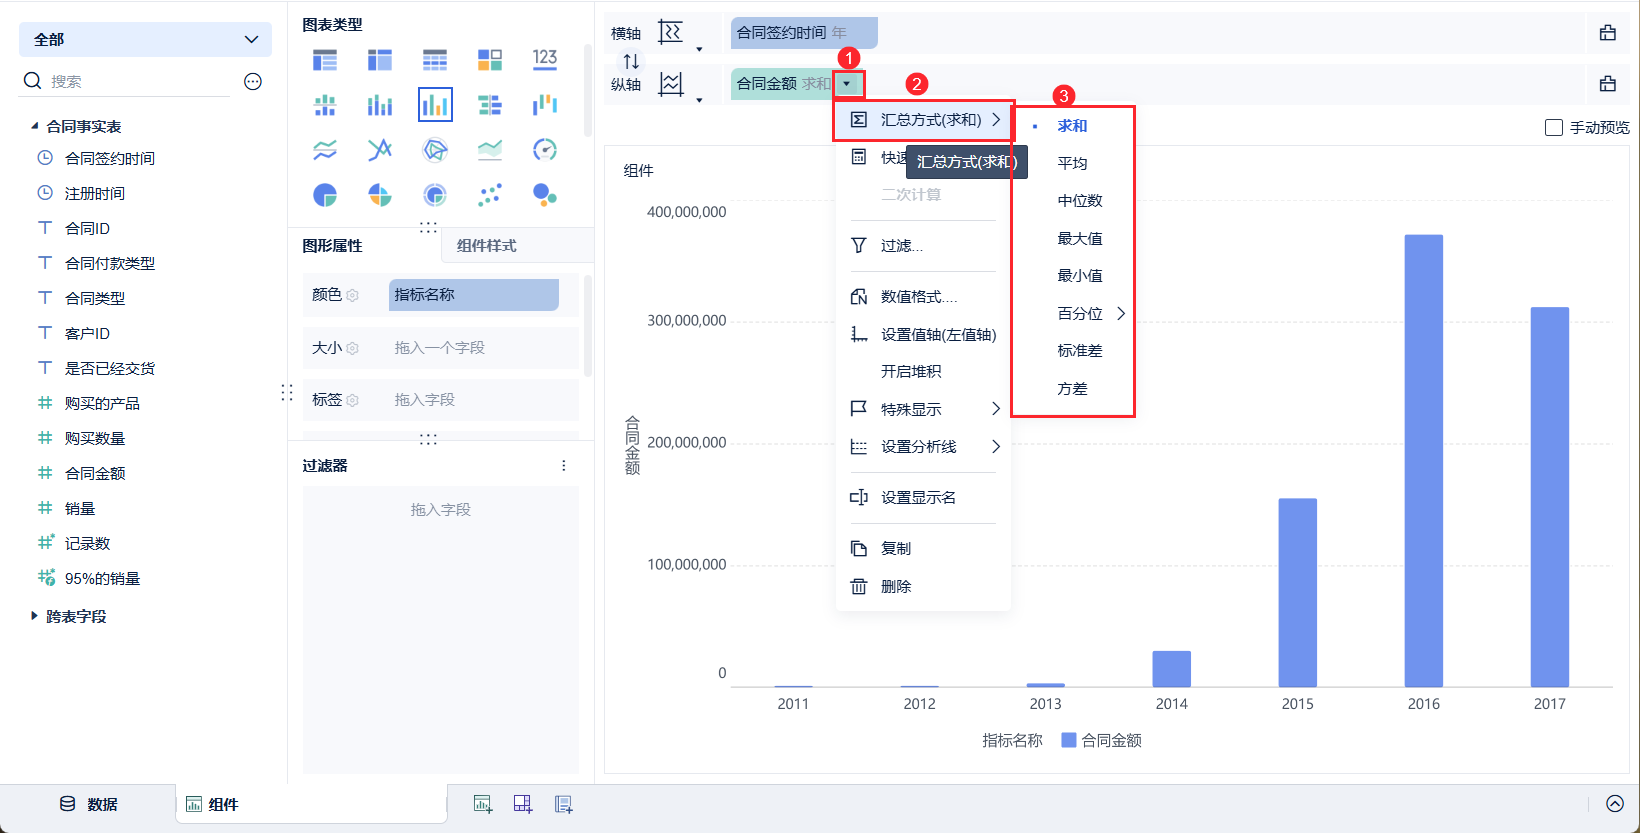This screenshot has height=833, width=1640.
Task: Choose 中位数 aggregation method
Action: [1080, 200]
